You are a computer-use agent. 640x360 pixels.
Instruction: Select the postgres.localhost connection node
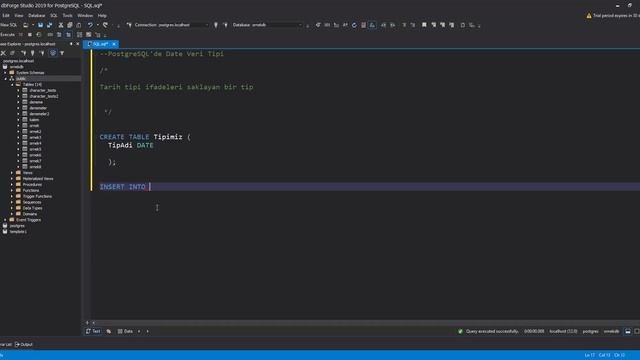(x=19, y=61)
